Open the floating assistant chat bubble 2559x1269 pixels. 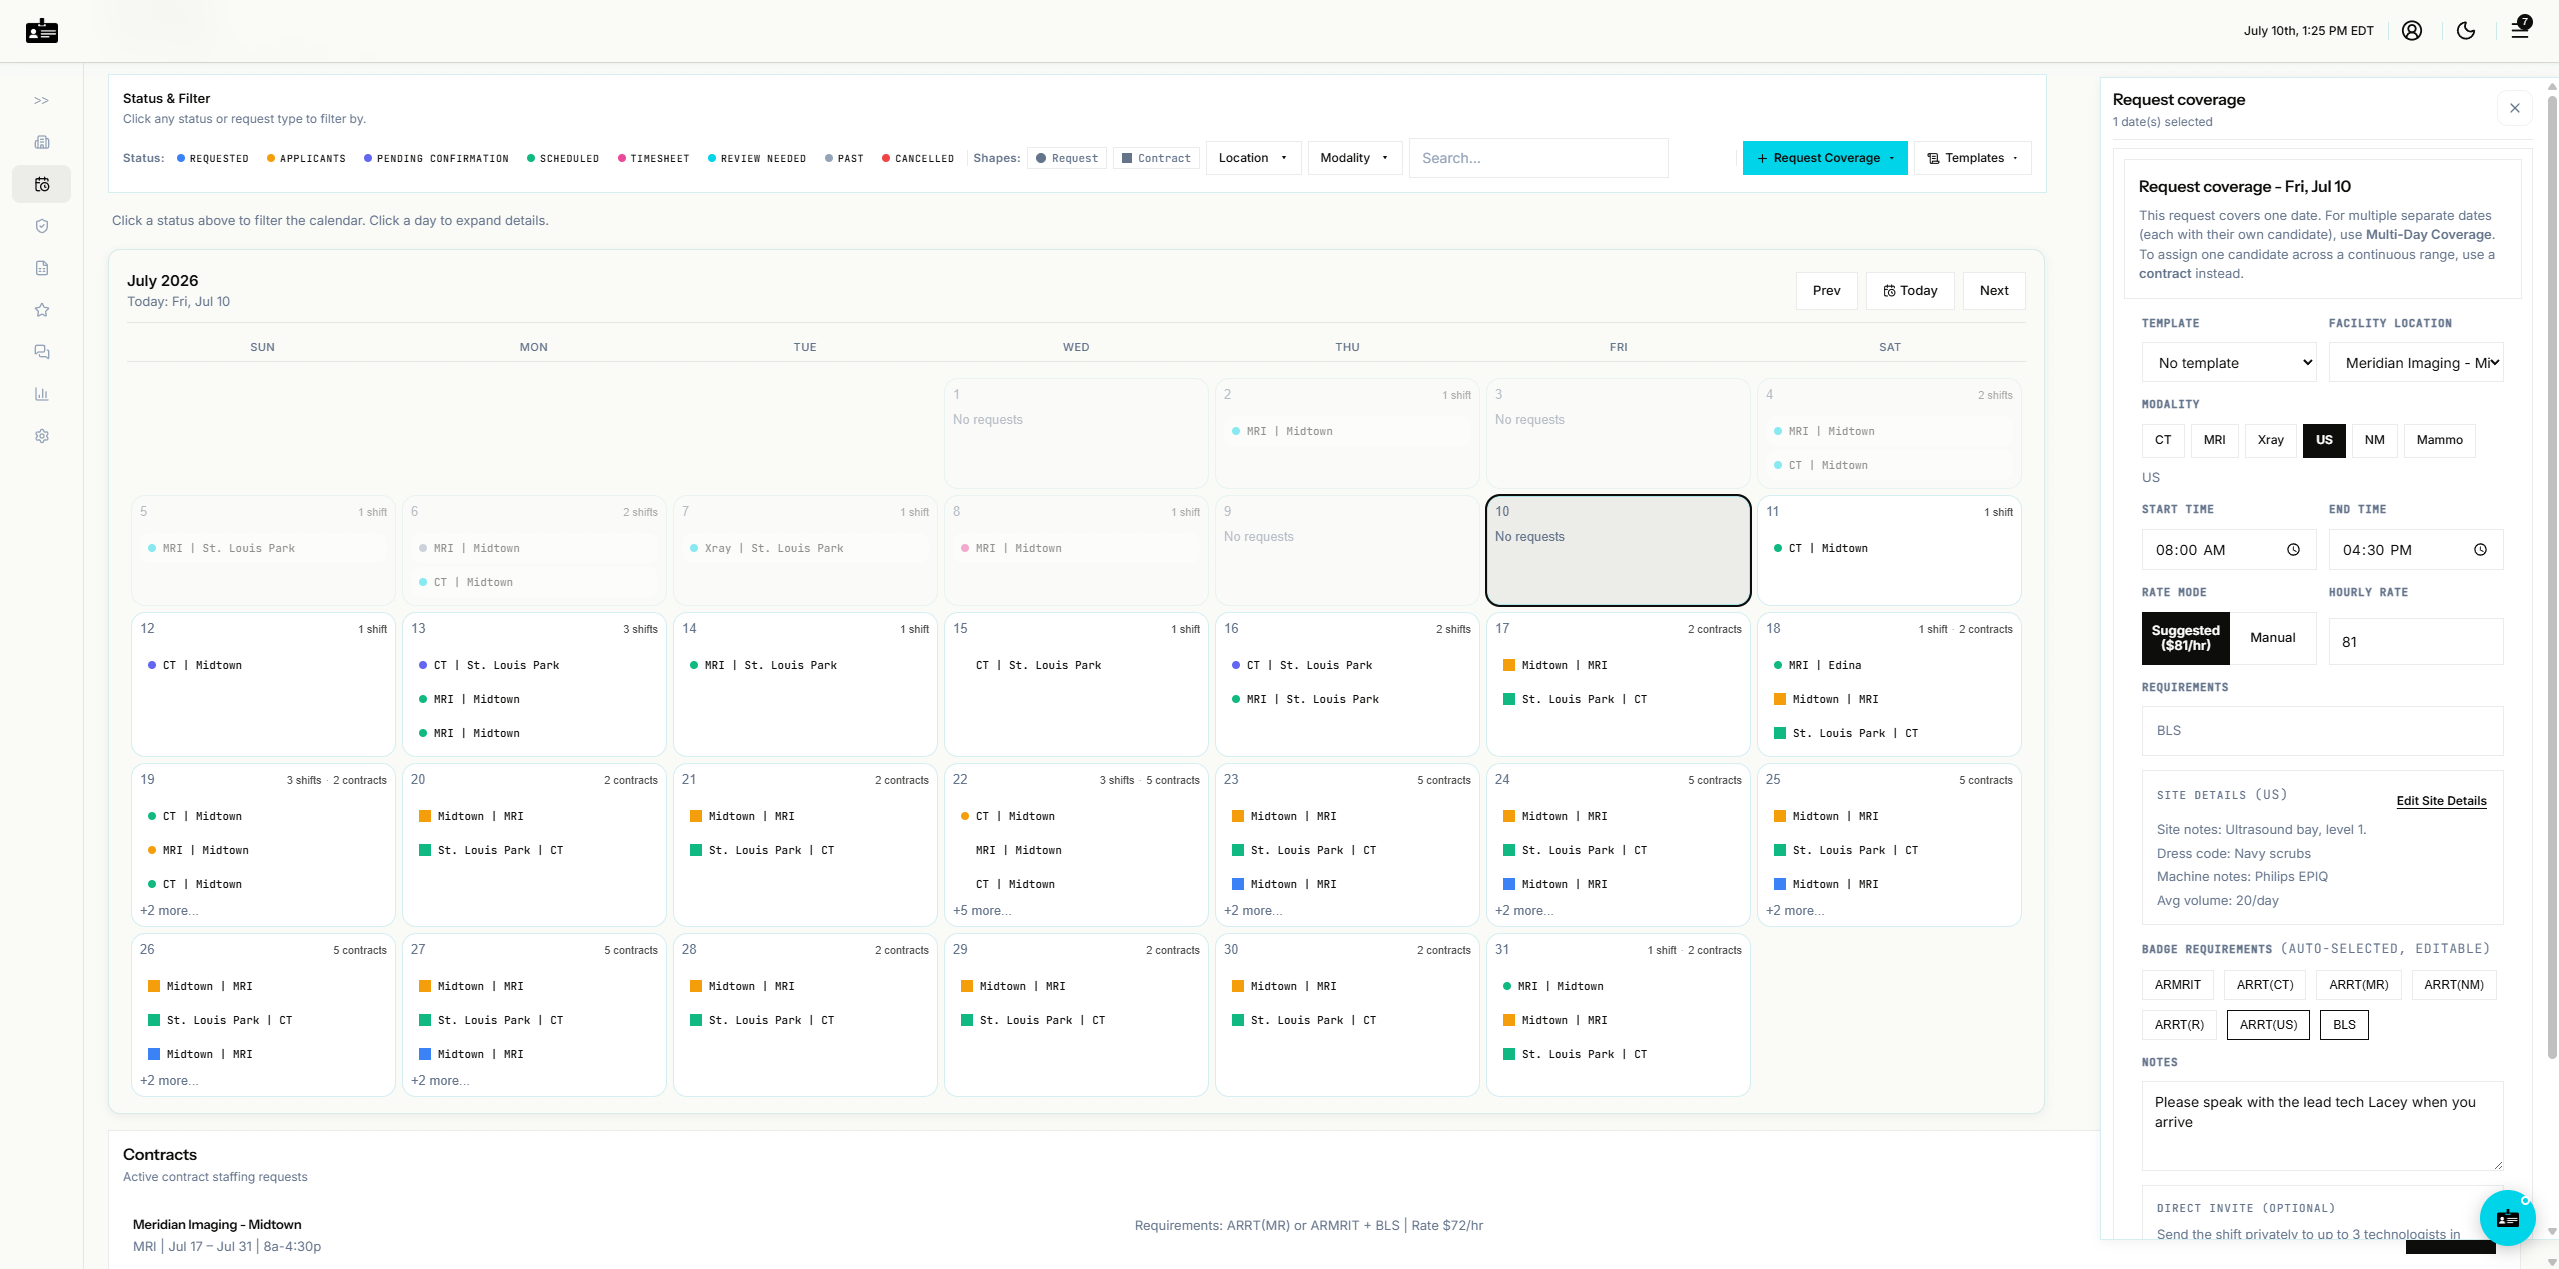(2507, 1218)
